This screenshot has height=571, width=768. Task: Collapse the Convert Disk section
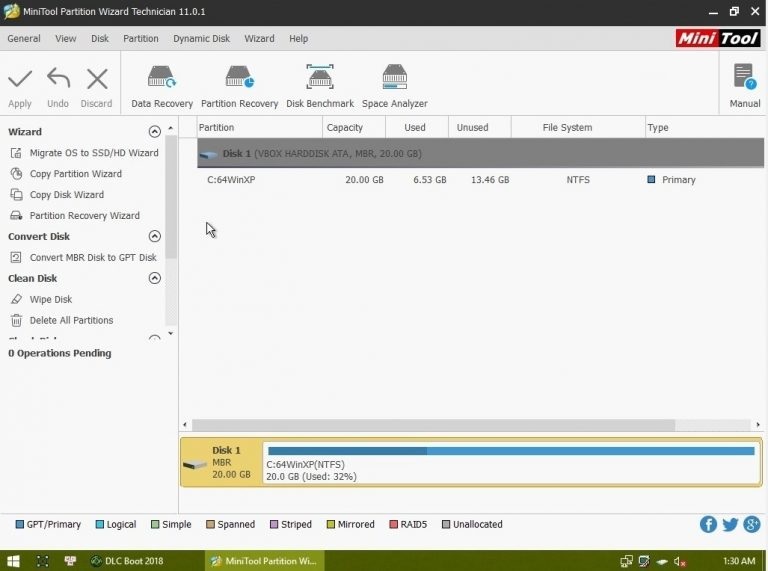tap(154, 237)
